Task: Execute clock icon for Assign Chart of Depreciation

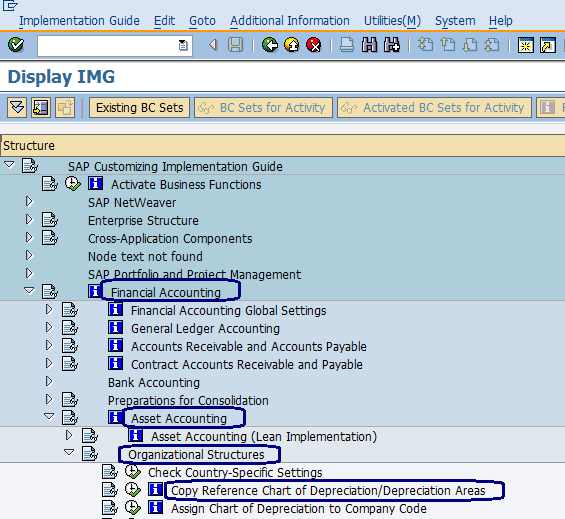Action: point(133,508)
